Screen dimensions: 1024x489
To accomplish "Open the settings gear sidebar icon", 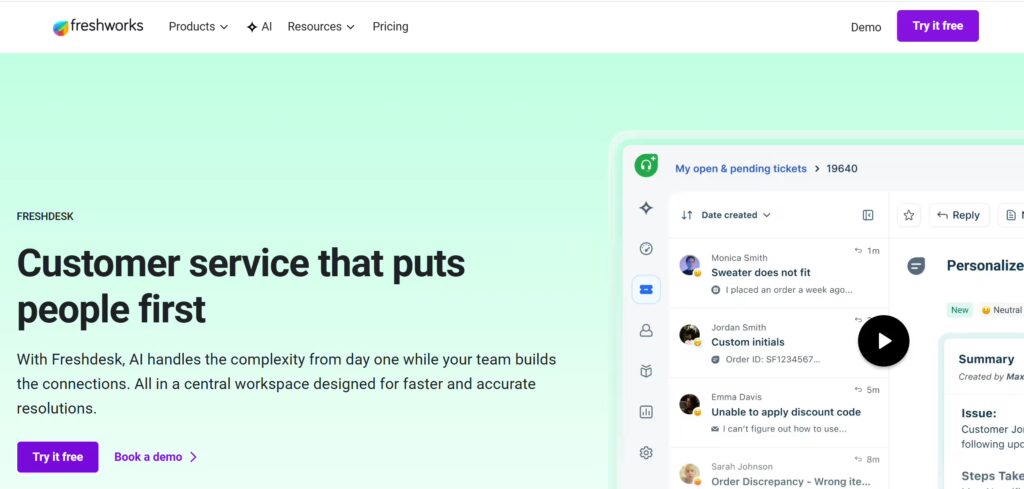I will click(x=646, y=452).
